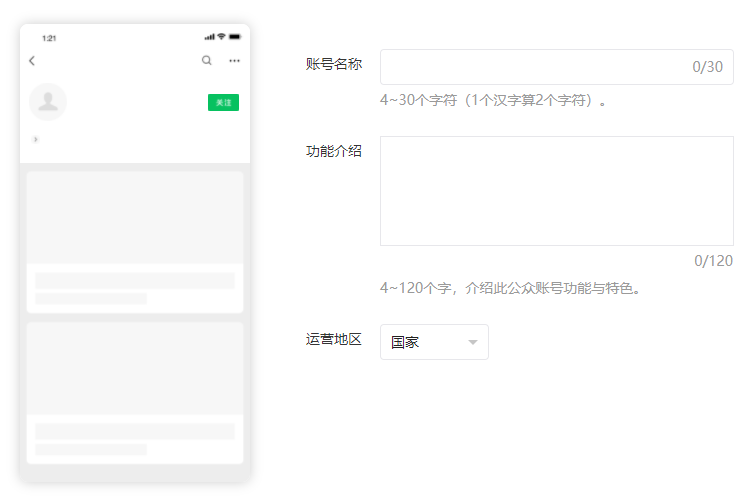Click the 1:21 clock in phone preview
The image size is (753, 498).
click(x=49, y=38)
